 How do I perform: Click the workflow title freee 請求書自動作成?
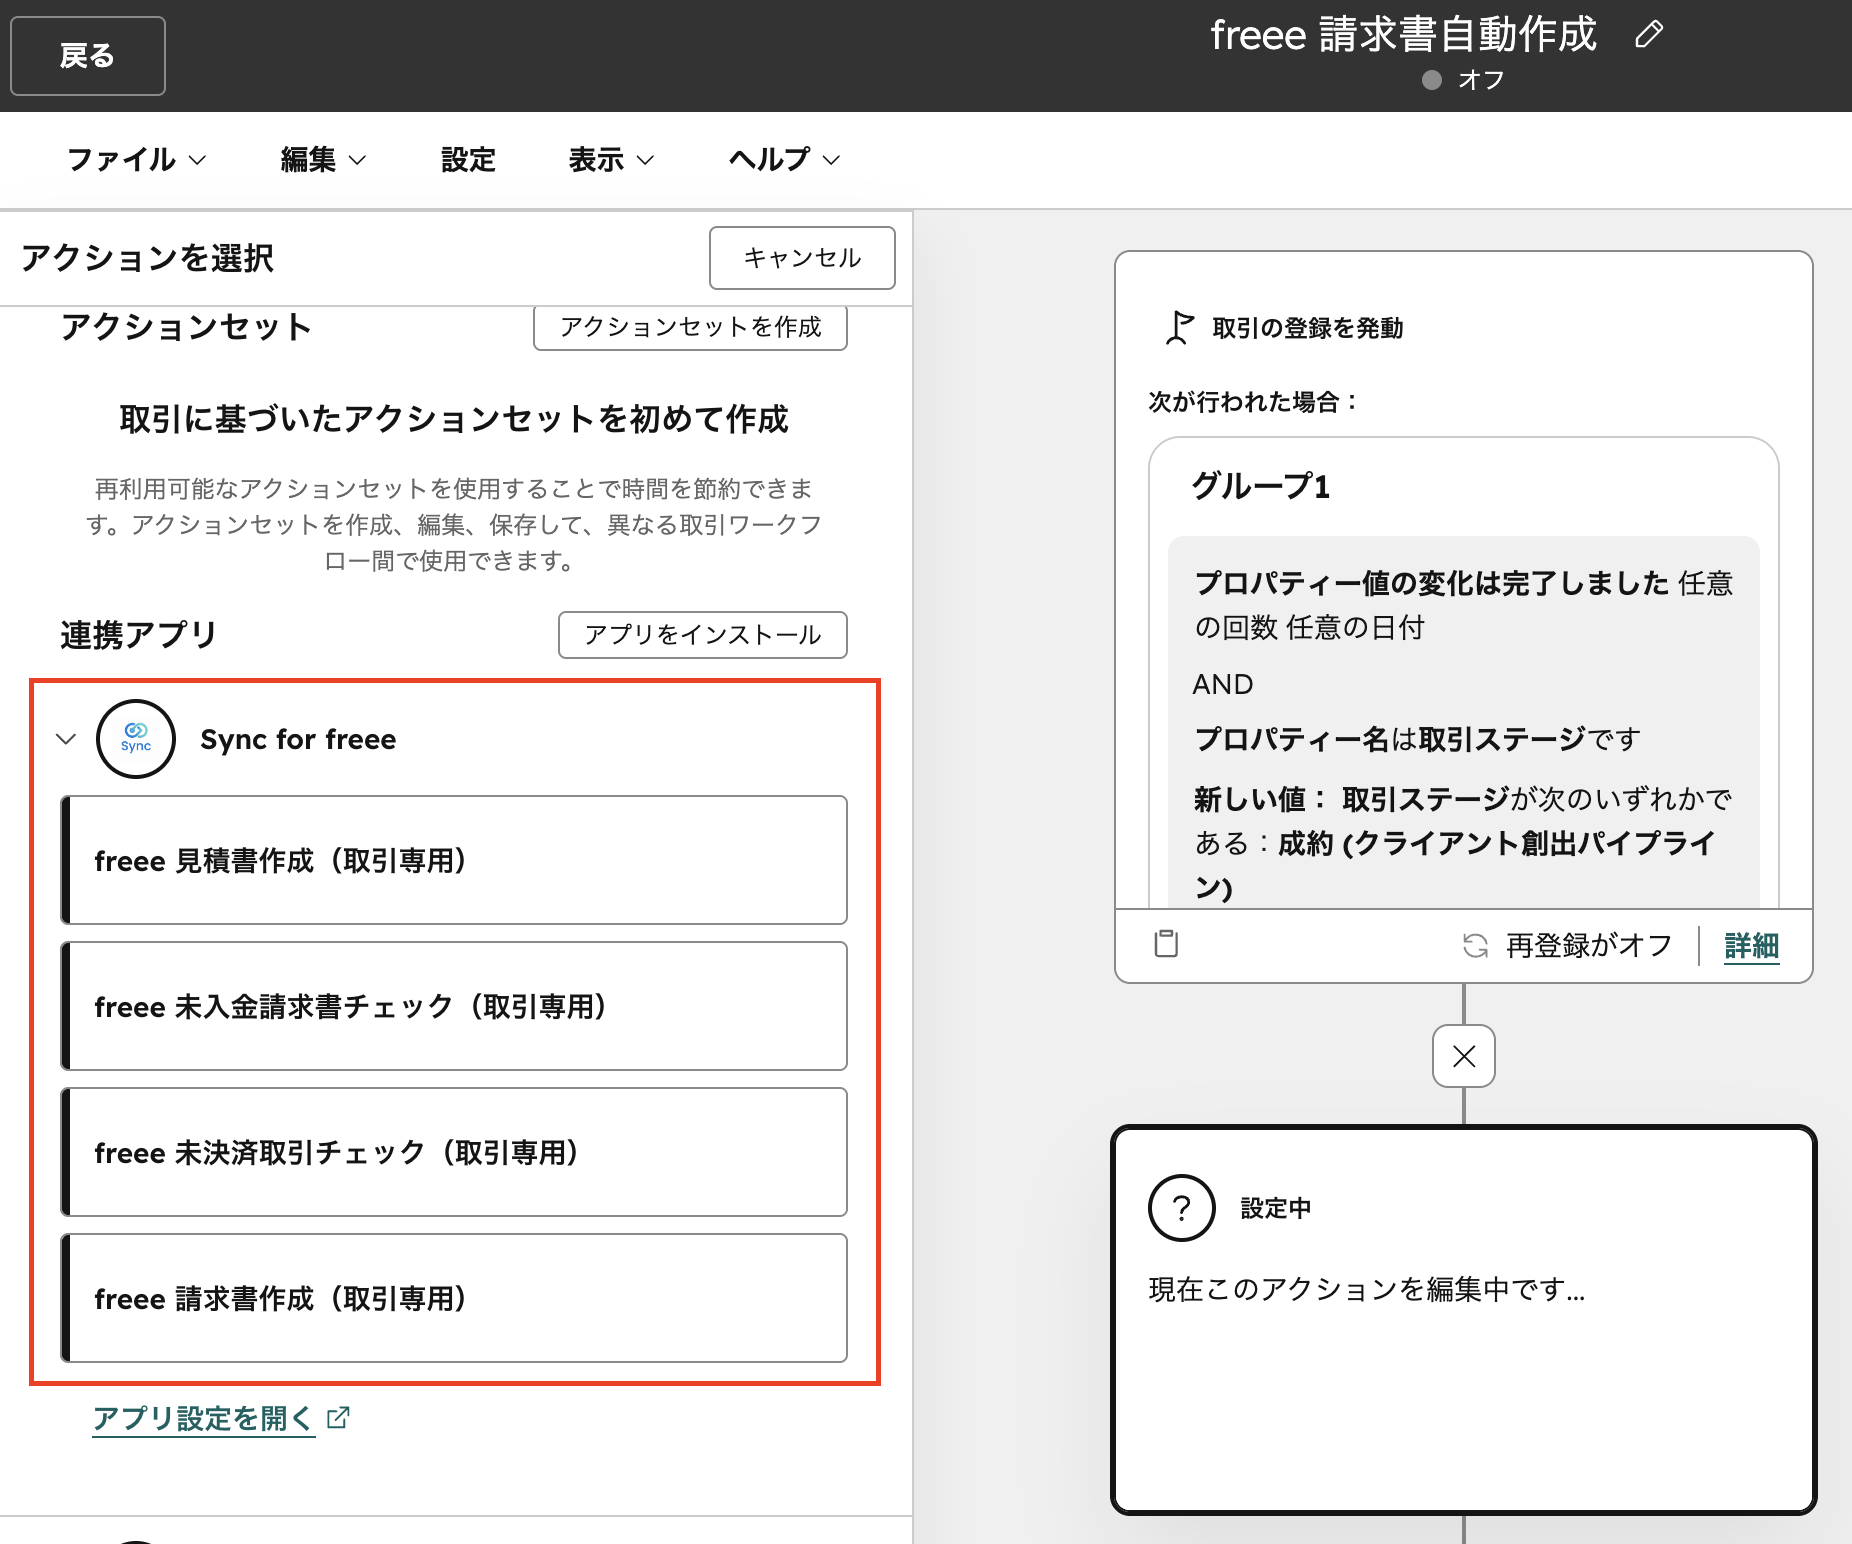(x=1403, y=35)
